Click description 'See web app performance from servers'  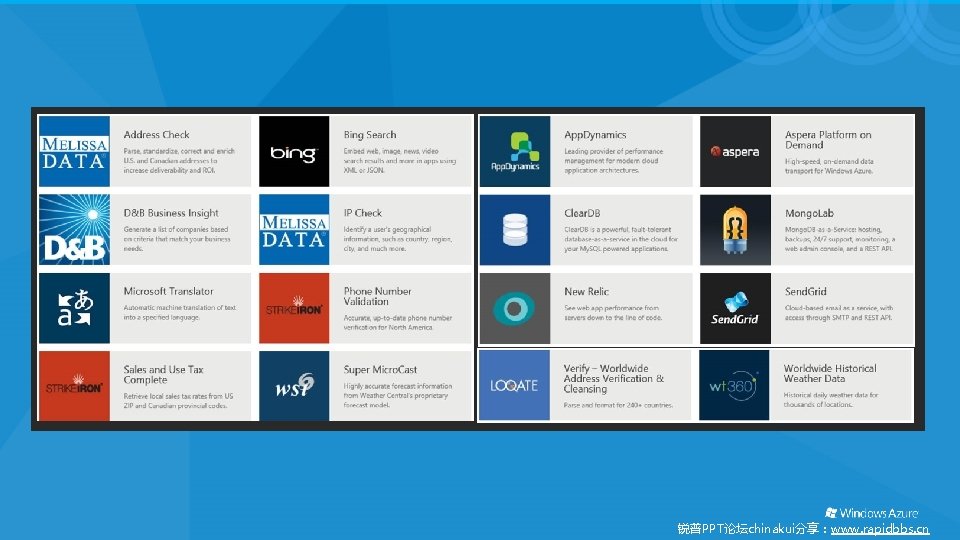(x=612, y=312)
